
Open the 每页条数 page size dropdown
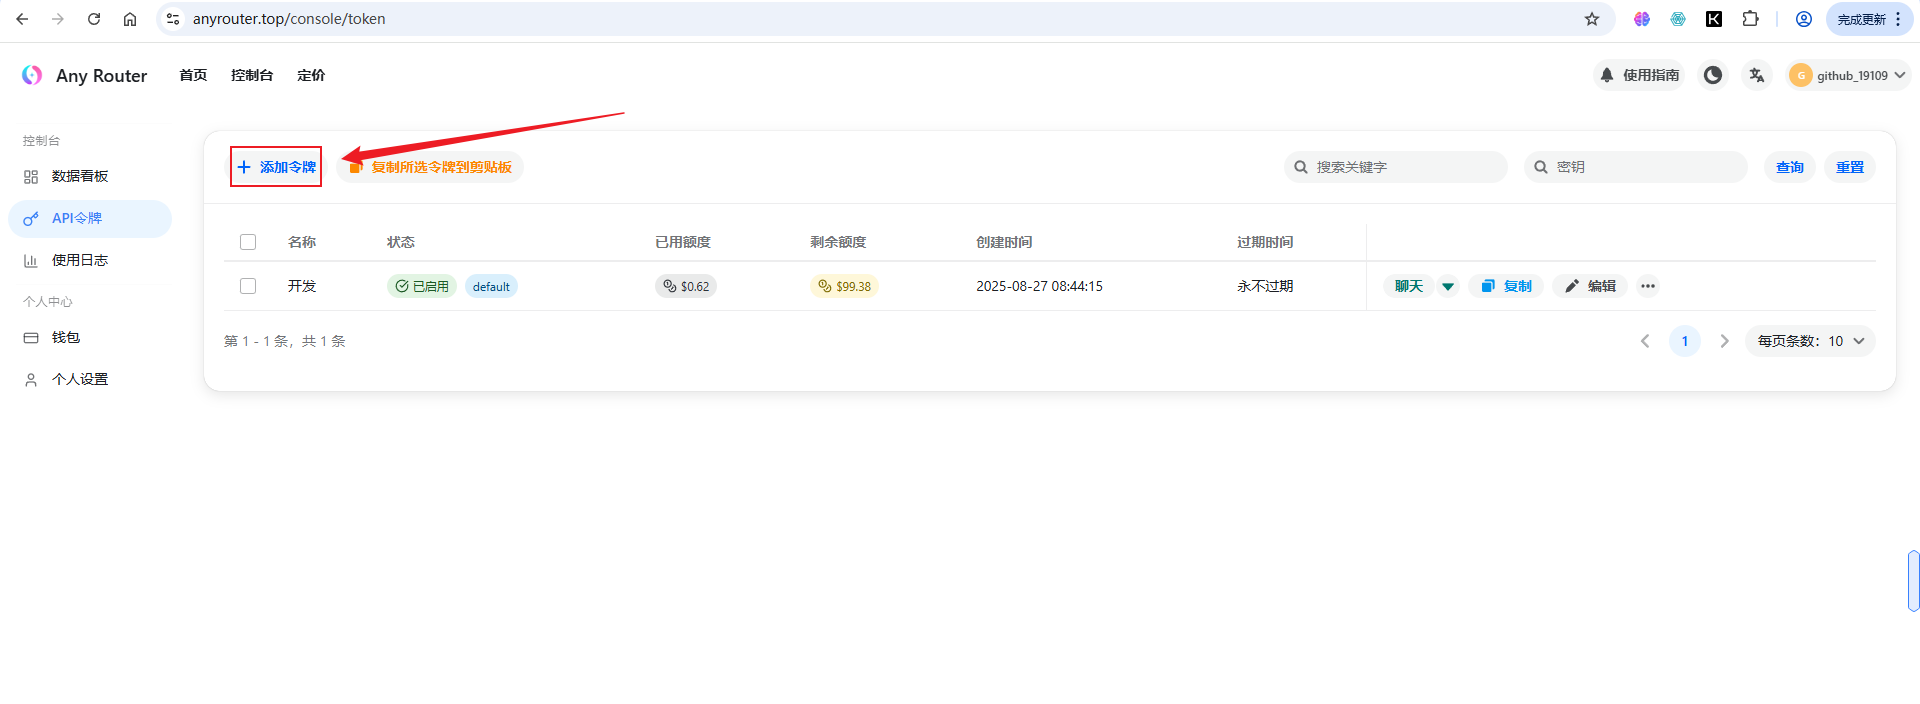coord(1810,341)
